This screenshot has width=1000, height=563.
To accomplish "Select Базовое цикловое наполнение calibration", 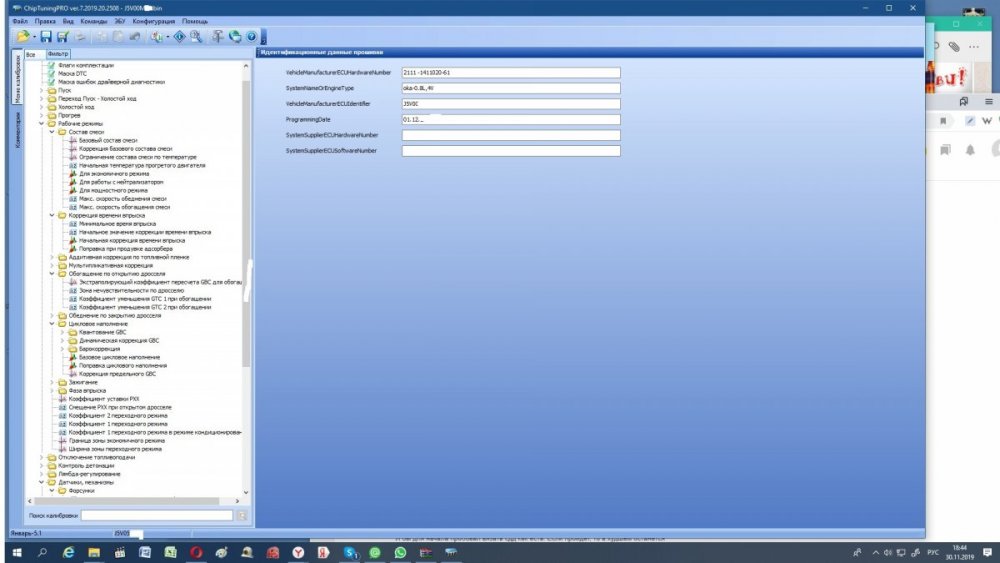I will tap(119, 357).
